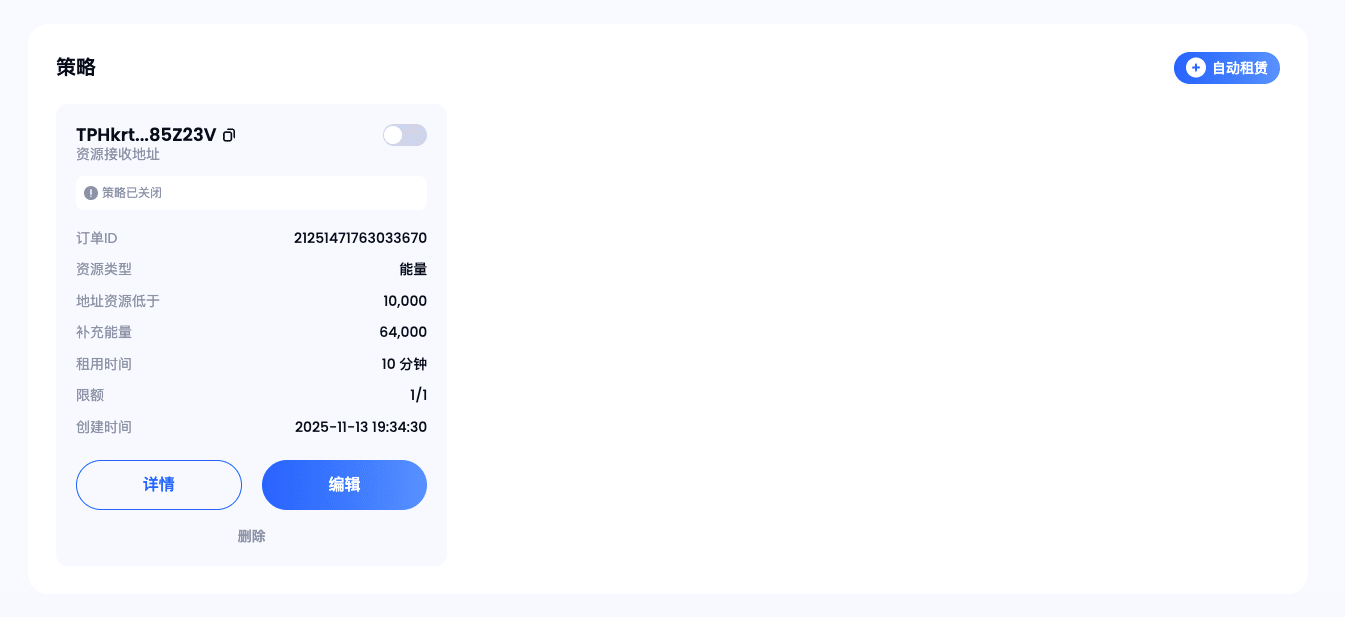Click the 策略 section heading
1345x617 pixels.
coord(76,67)
